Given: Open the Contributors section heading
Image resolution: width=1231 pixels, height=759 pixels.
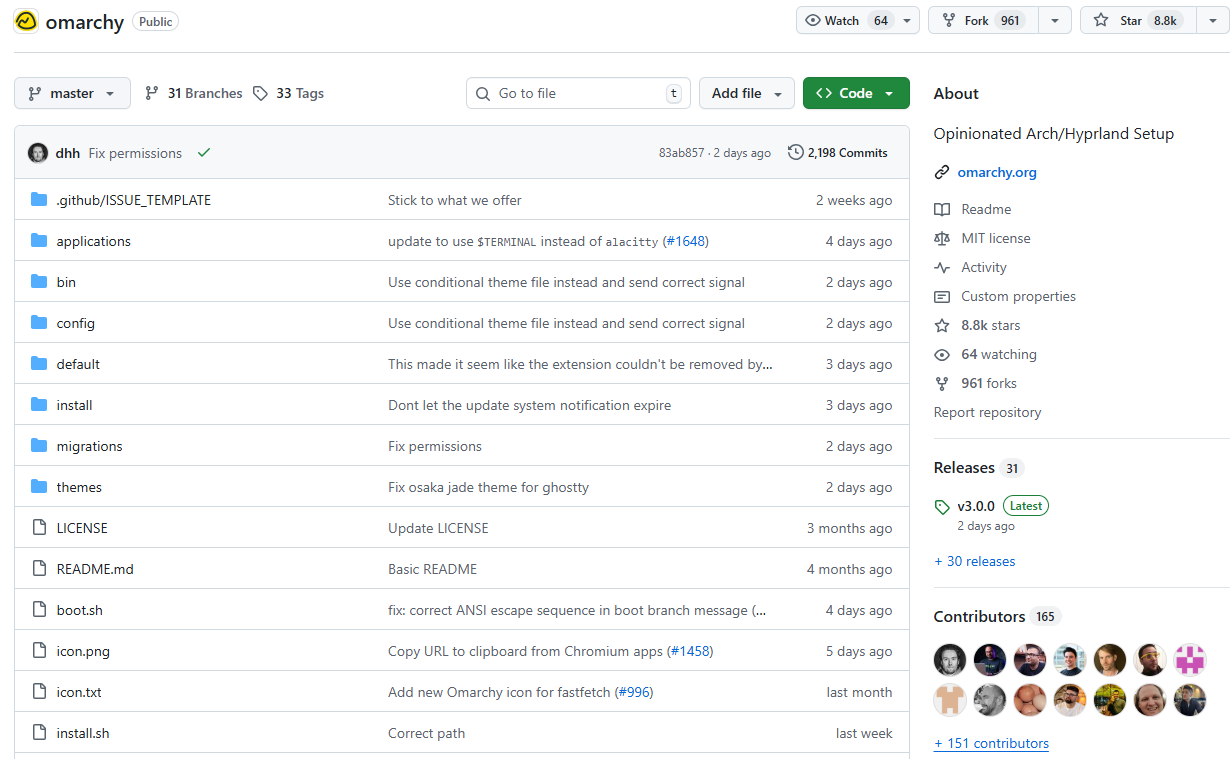Looking at the screenshot, I should 979,616.
